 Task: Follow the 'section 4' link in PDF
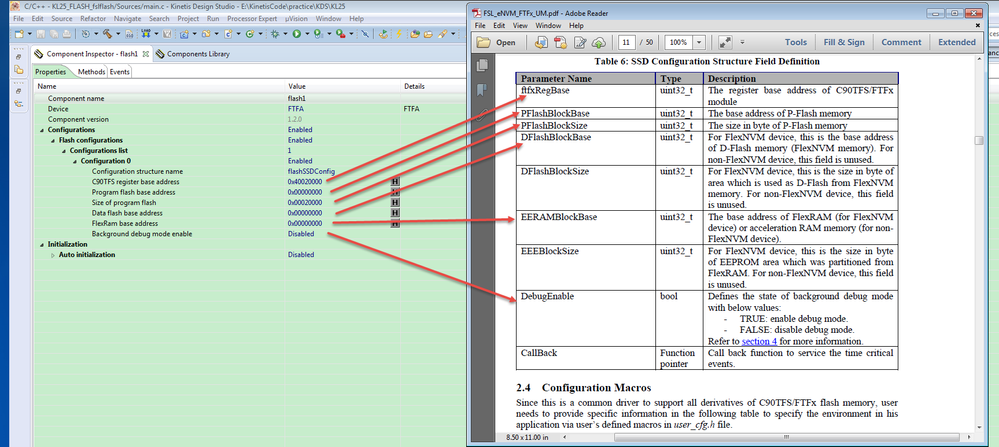[760, 341]
